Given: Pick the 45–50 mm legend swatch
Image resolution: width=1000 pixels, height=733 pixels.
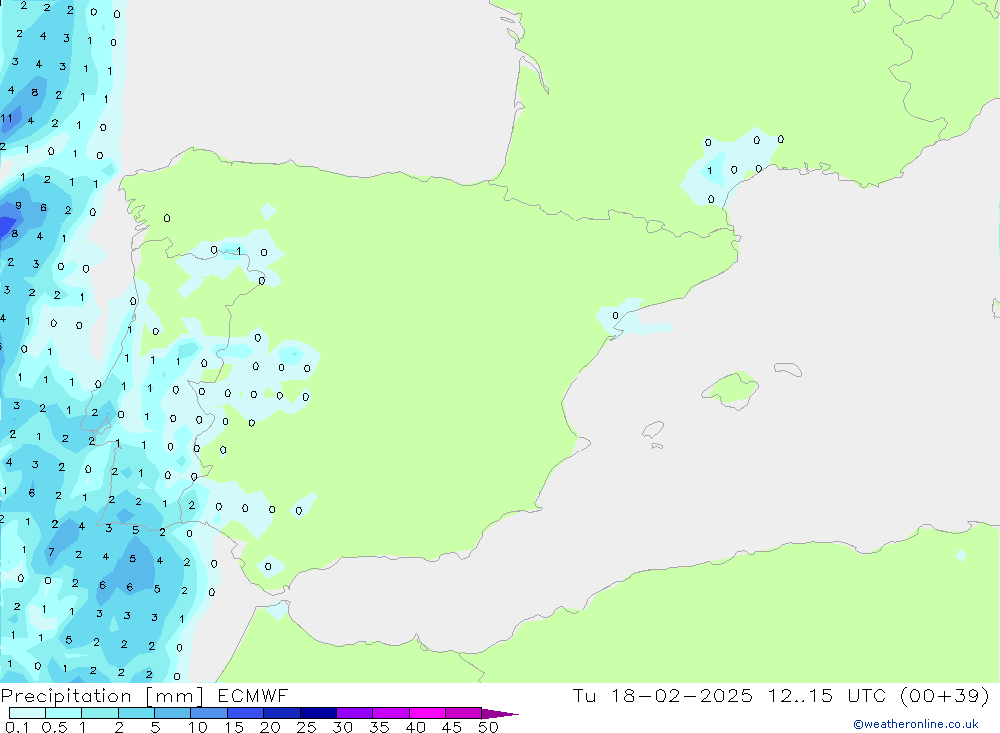Looking at the screenshot, I should [464, 713].
